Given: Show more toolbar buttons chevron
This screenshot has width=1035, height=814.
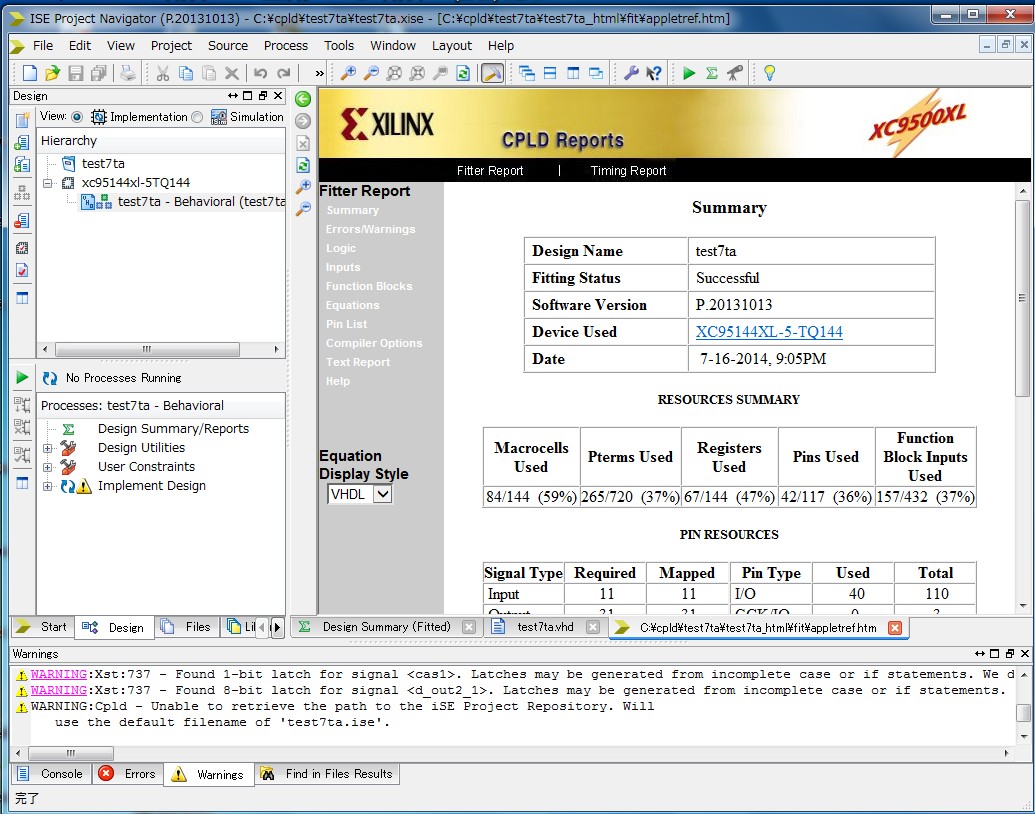Looking at the screenshot, I should pos(319,73).
